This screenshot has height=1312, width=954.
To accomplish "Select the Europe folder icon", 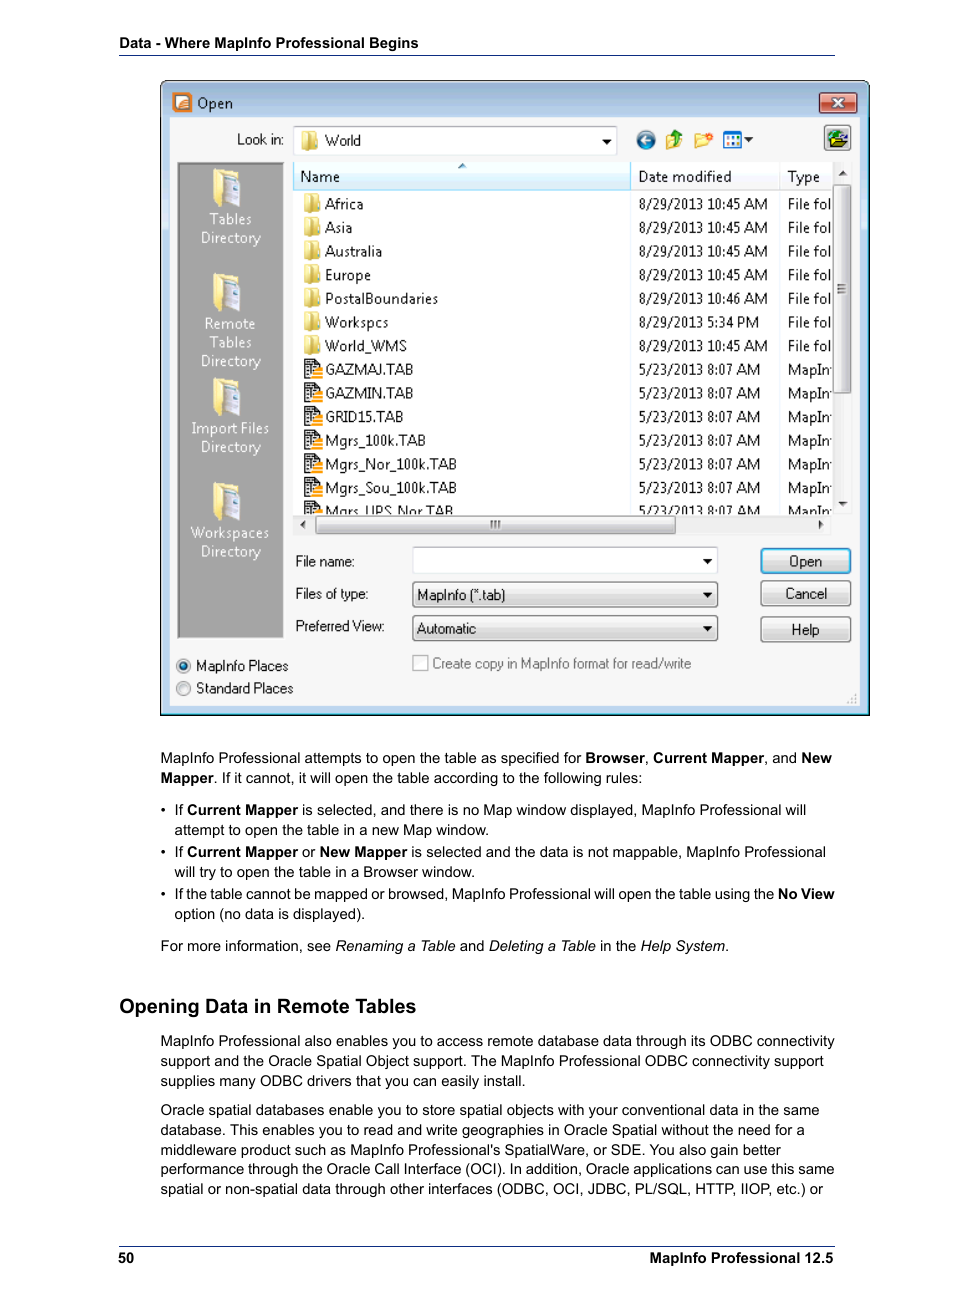I will [x=312, y=274].
